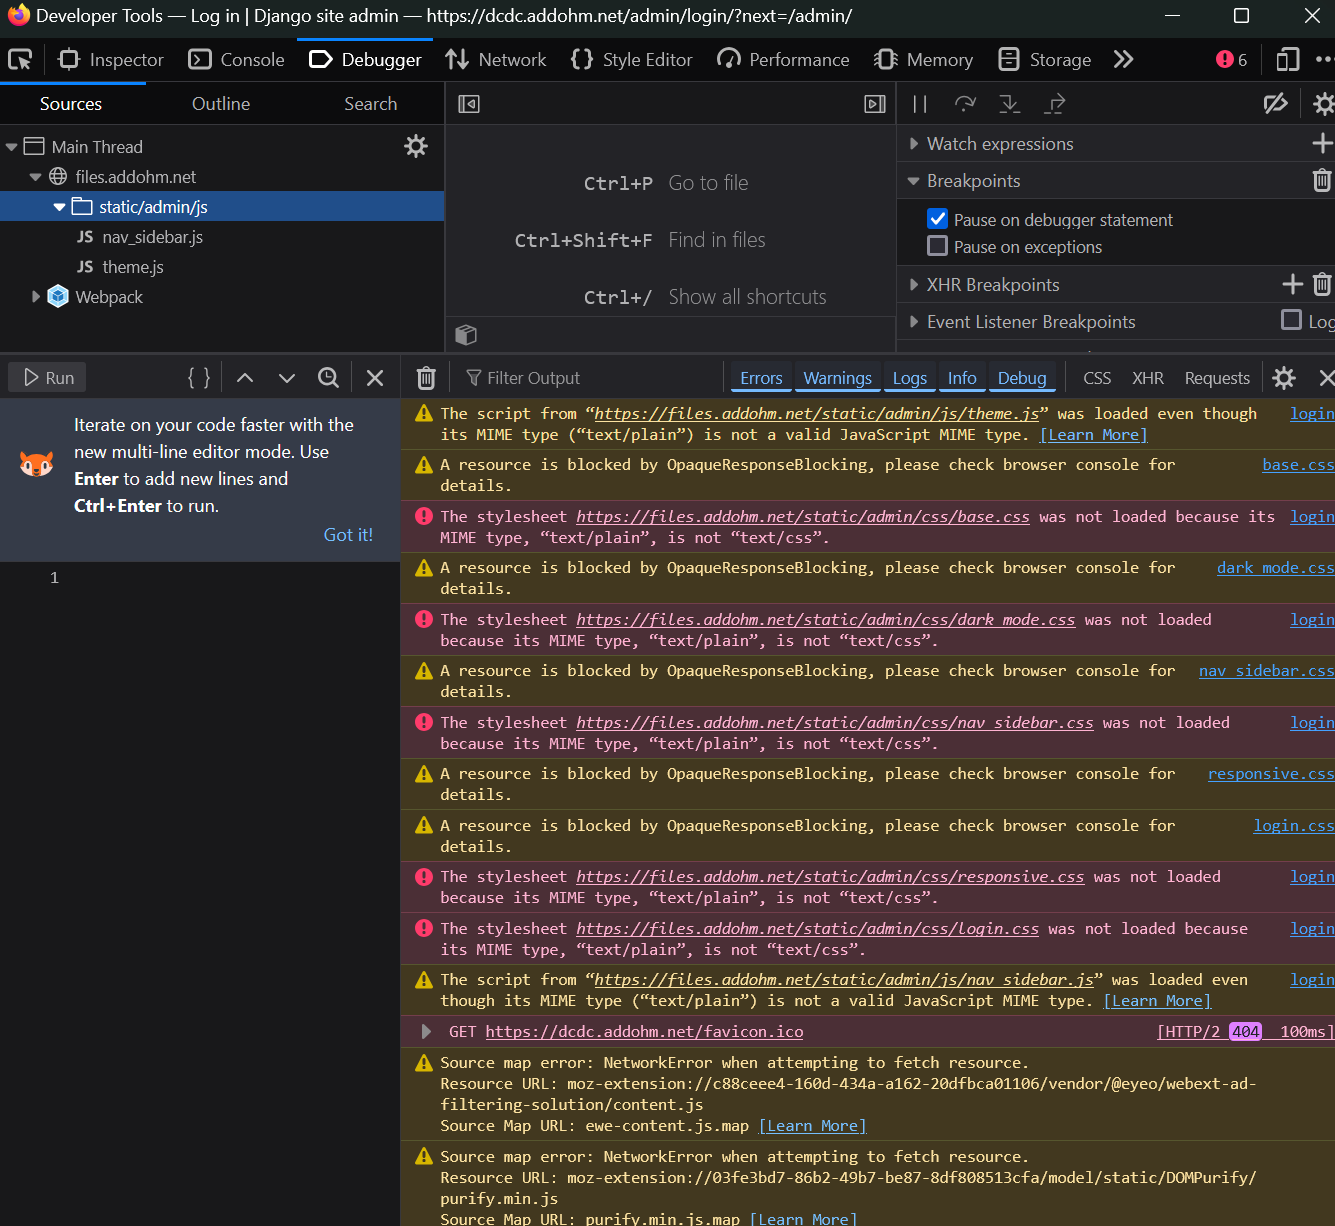This screenshot has height=1226, width=1335.
Task: Expand XHR Breakpoints section
Action: [x=913, y=285]
